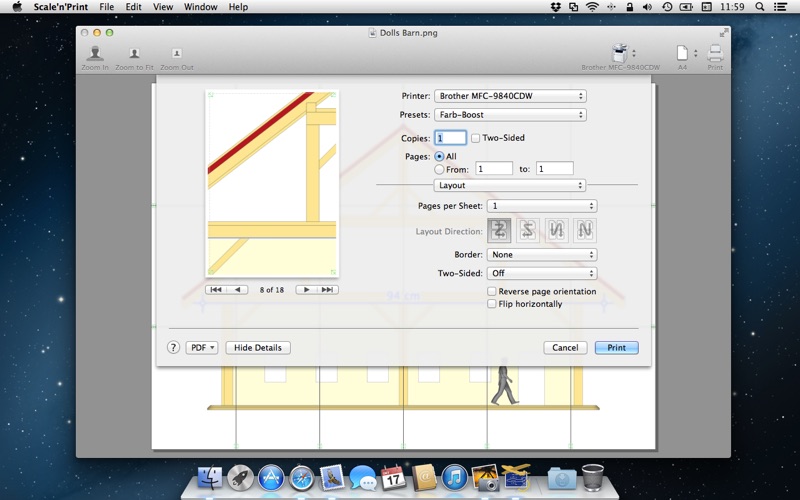Open the Border dropdown set to None
Viewport: 800px width, 500px height.
(542, 255)
